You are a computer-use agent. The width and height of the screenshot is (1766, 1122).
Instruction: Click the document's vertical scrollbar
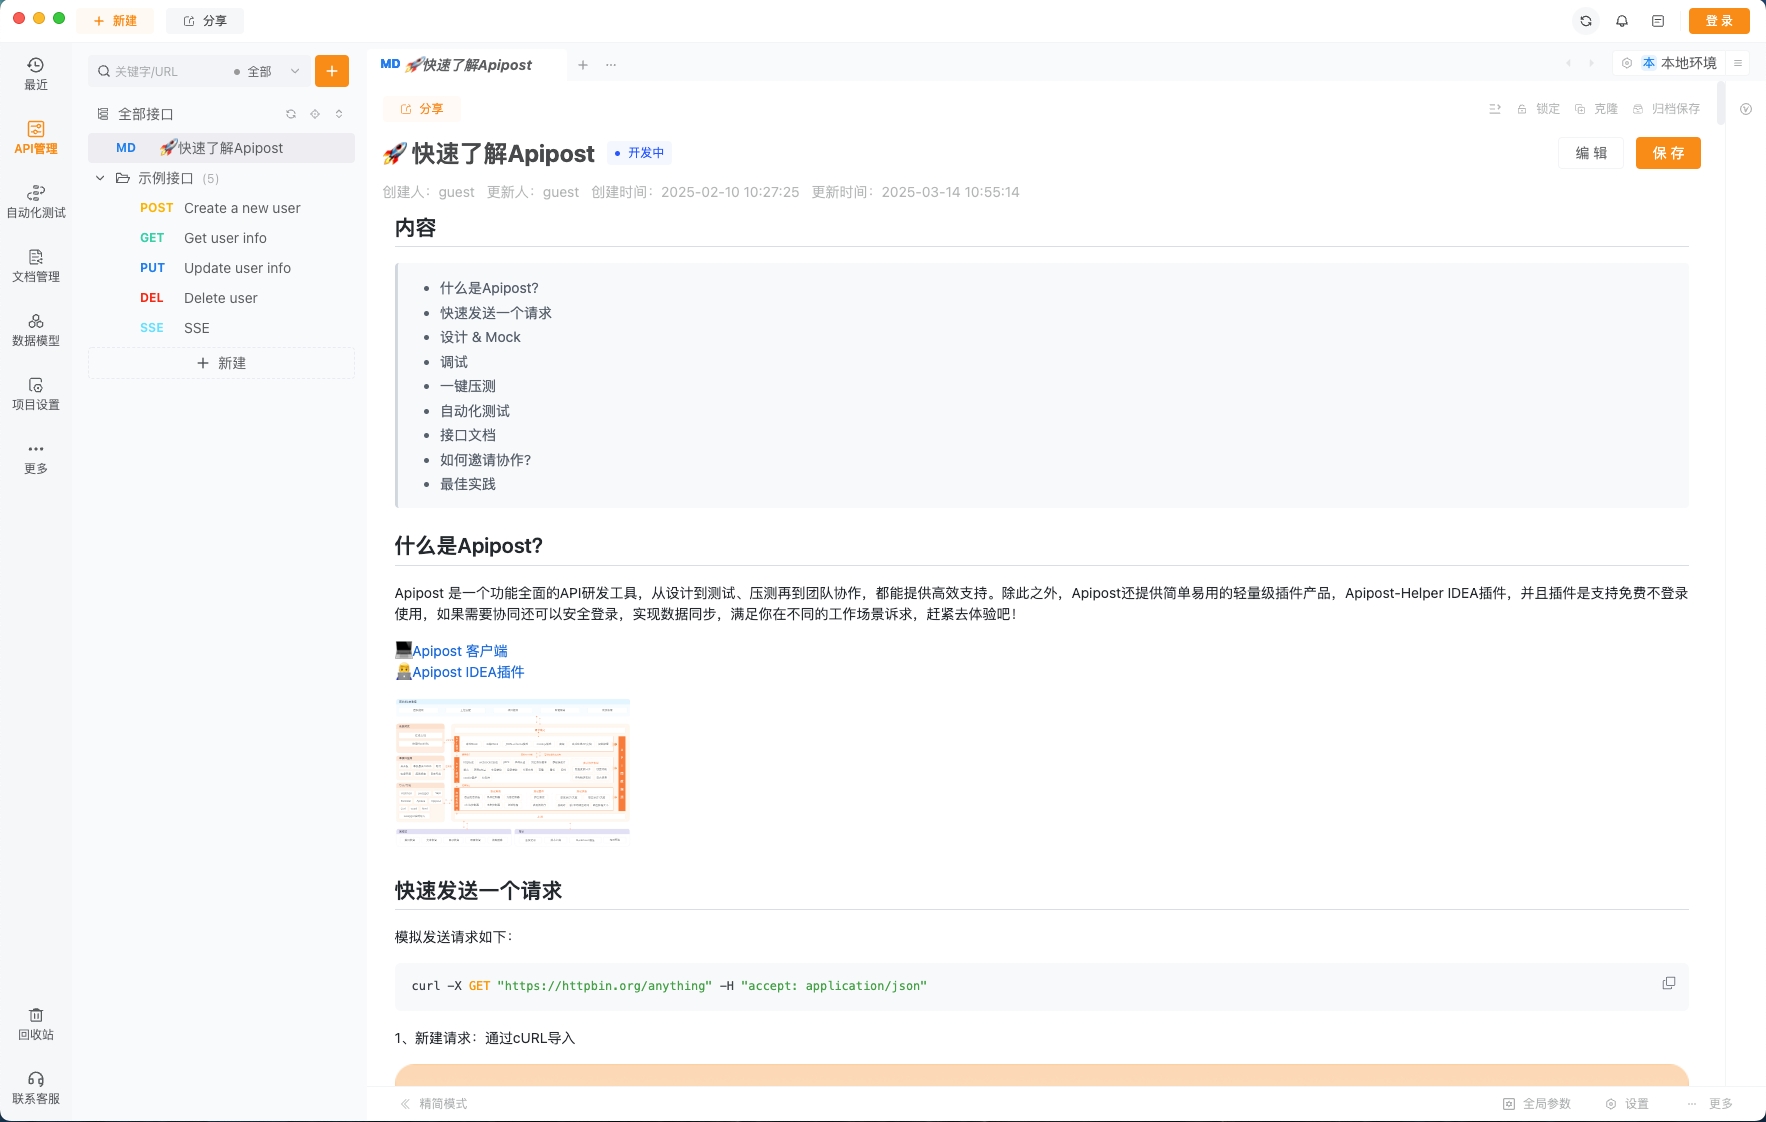1721,103
